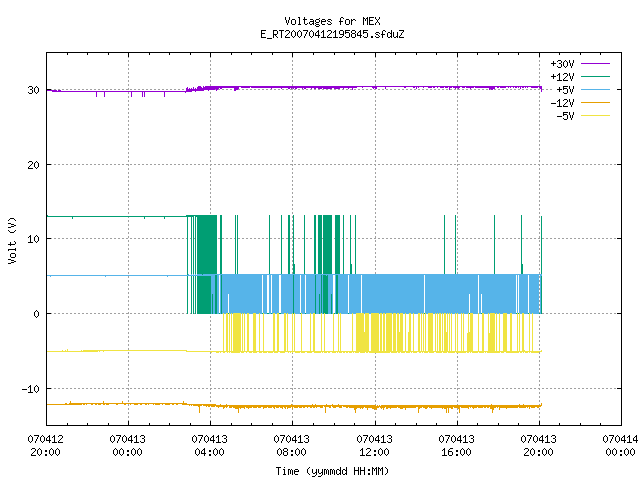
Task: Click the yellow -5V legend line sample
Action: 595,116
